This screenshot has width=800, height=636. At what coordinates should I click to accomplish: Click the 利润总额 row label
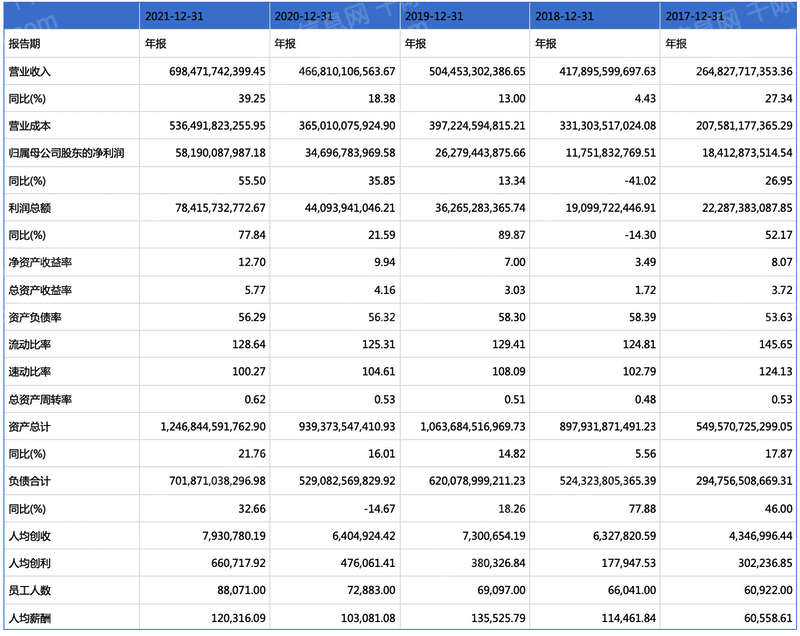29,208
